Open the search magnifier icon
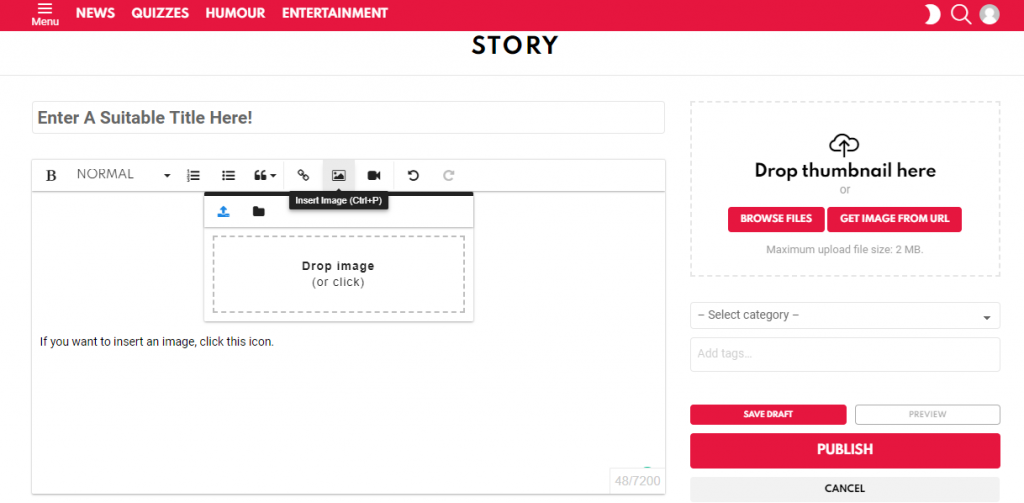The height and width of the screenshot is (503, 1024). point(961,14)
